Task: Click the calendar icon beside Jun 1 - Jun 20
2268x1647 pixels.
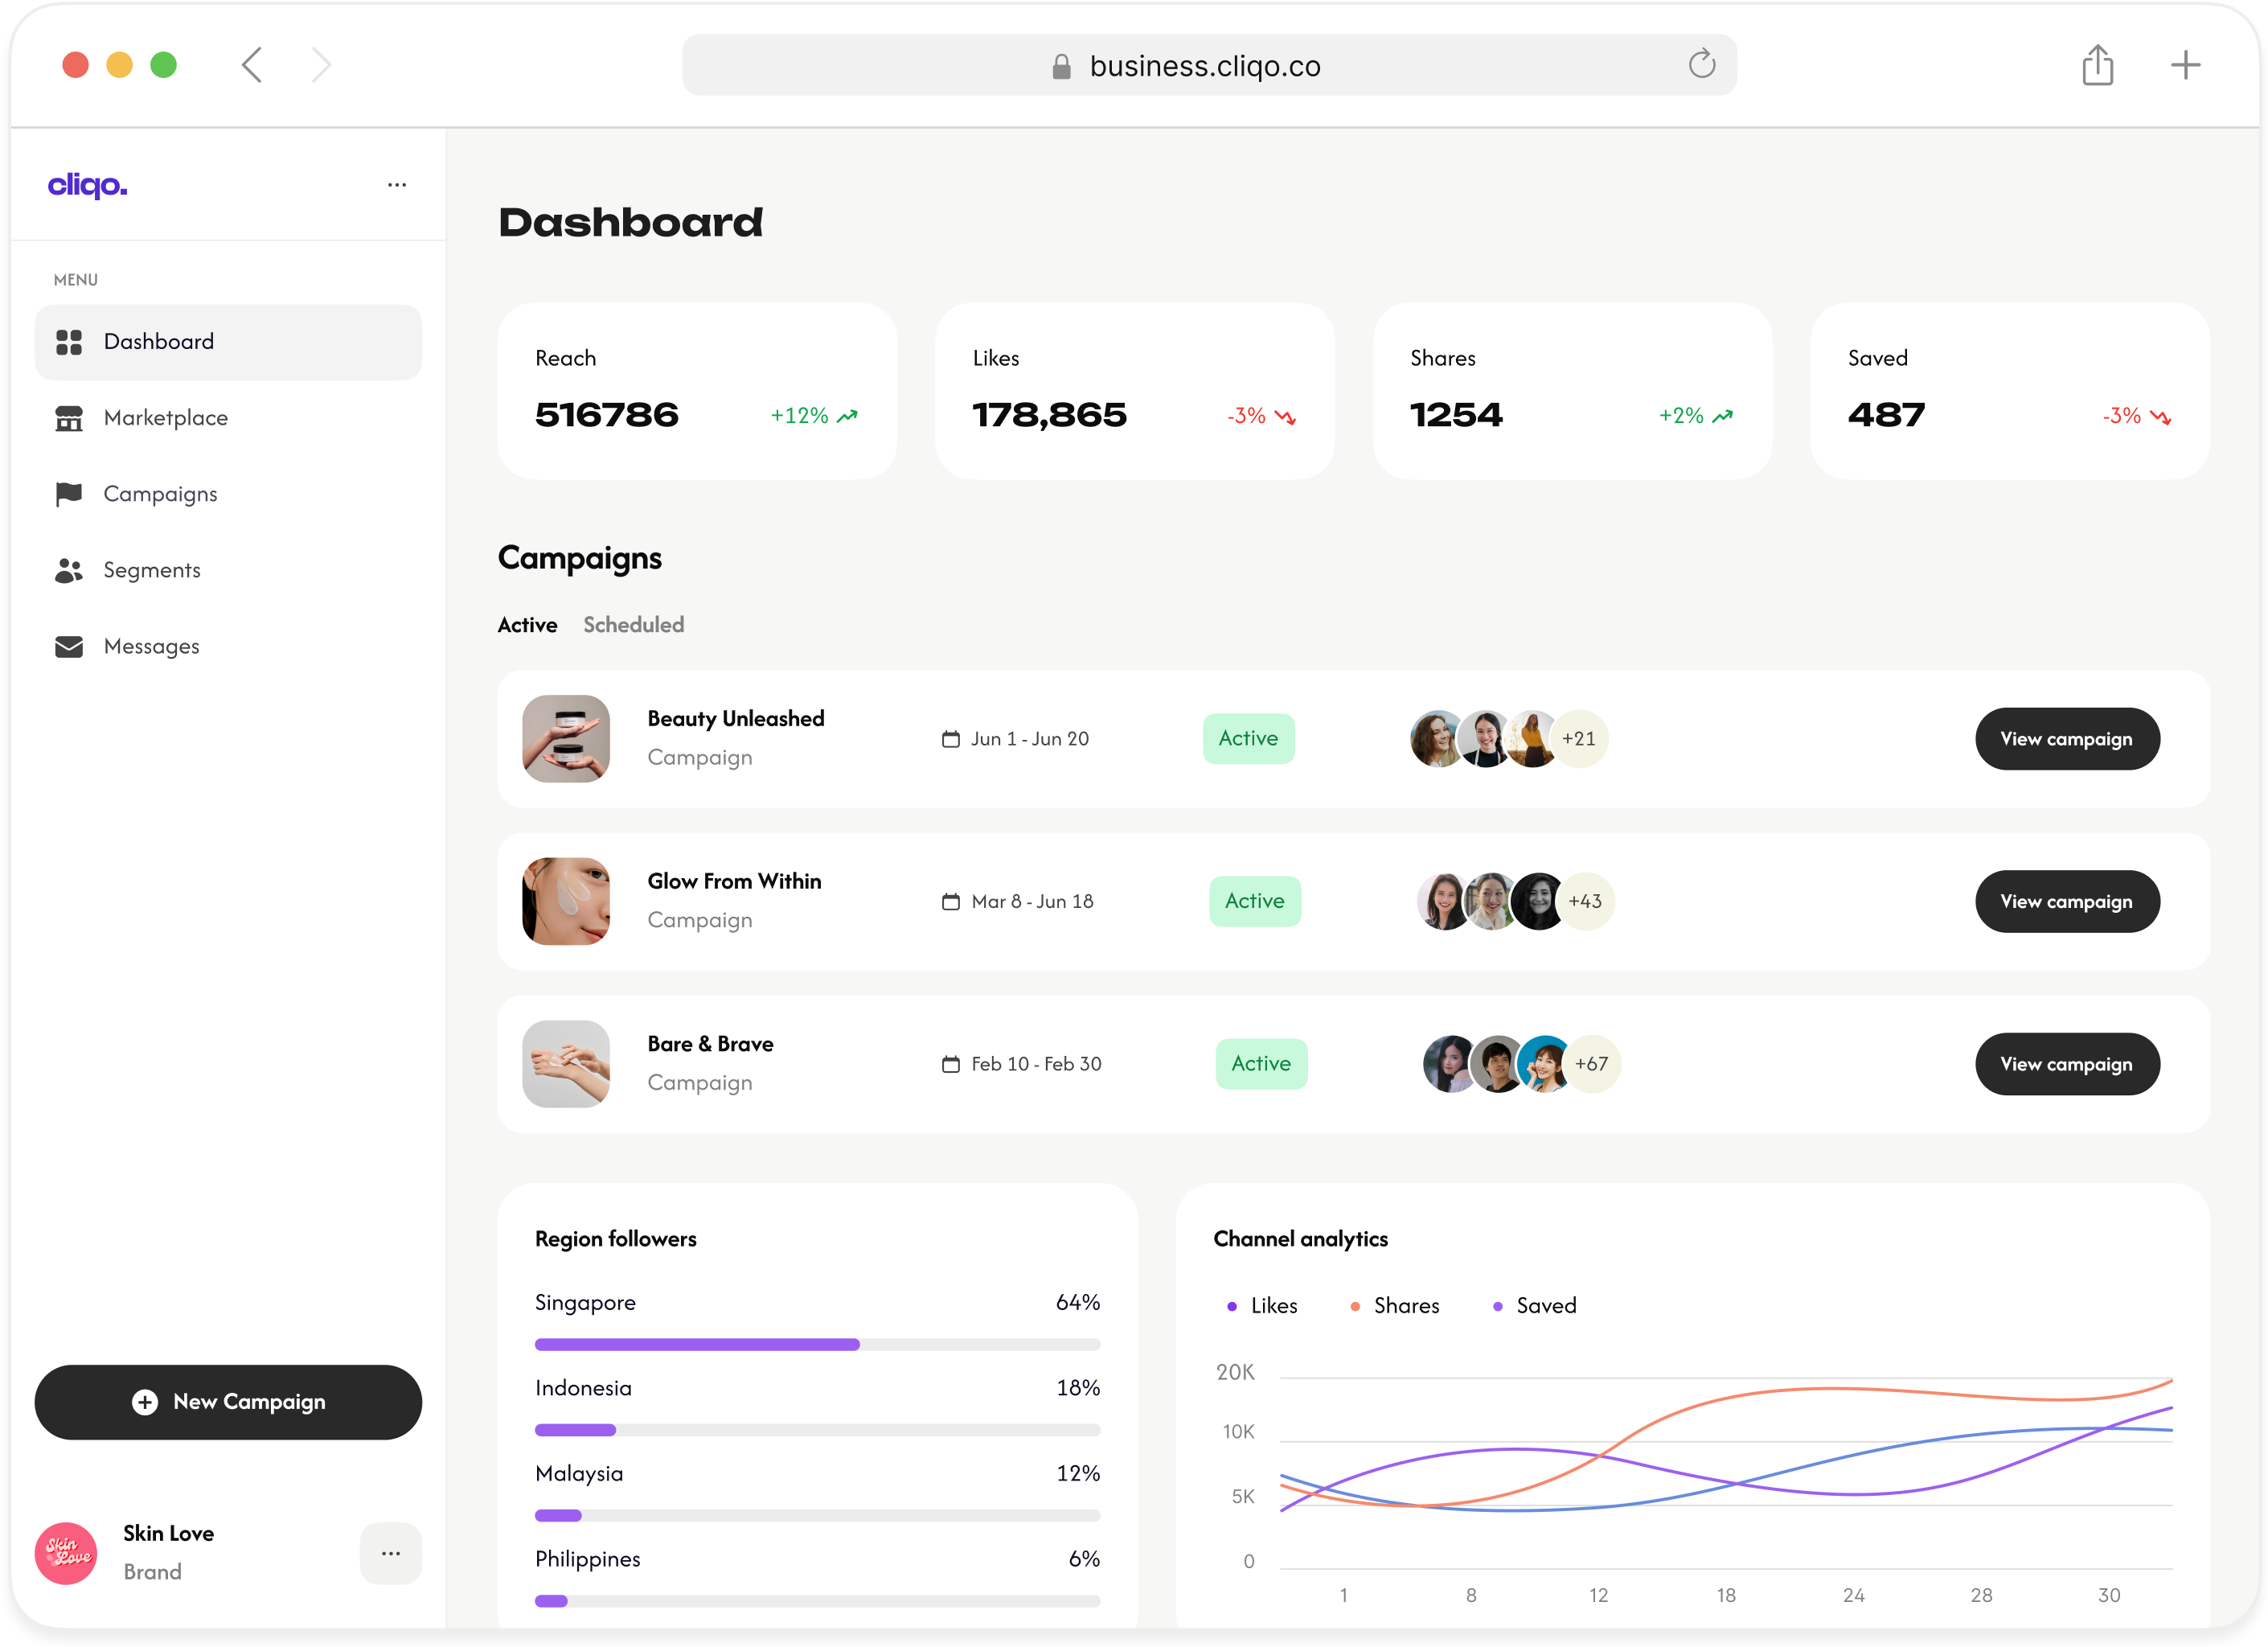Action: pos(950,738)
